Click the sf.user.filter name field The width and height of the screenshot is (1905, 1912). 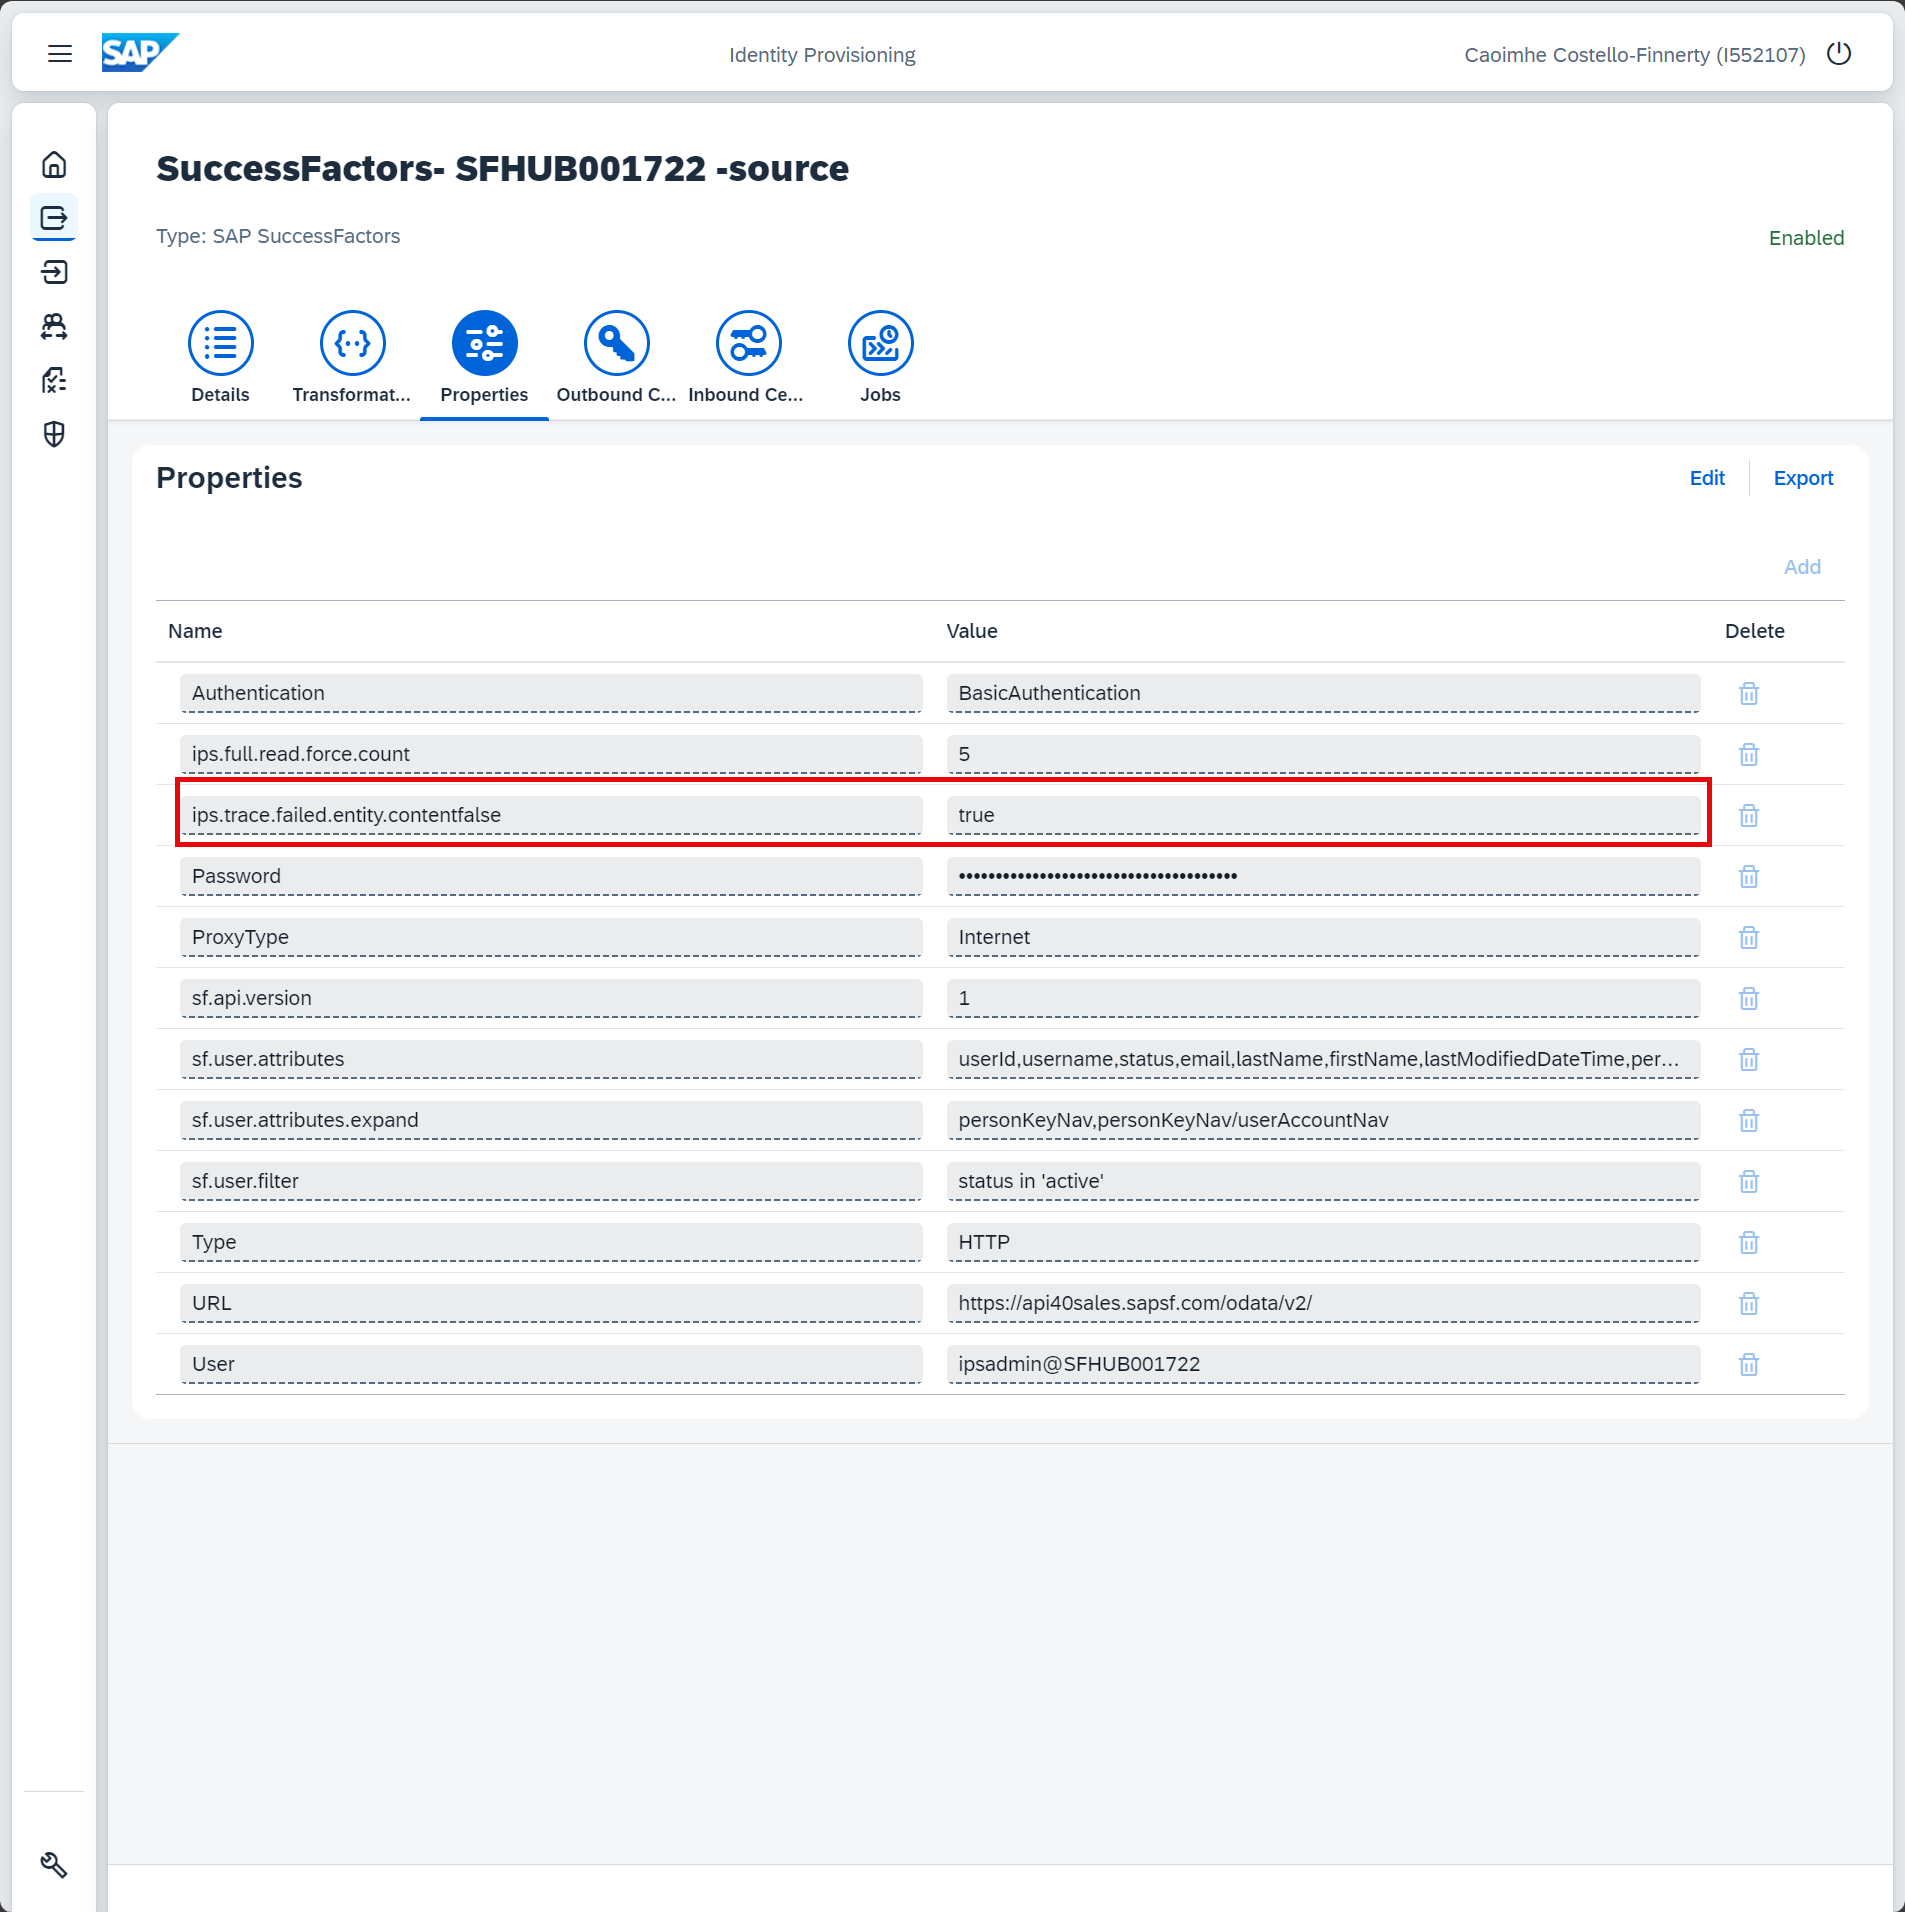[x=551, y=1181]
